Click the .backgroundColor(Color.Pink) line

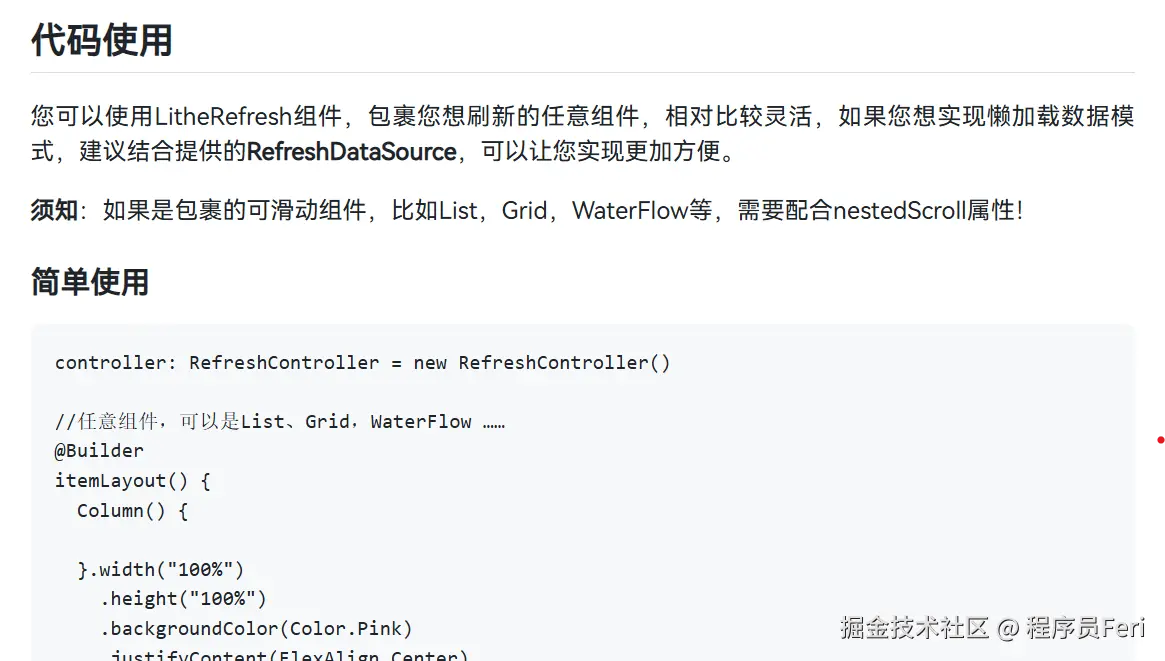click(x=256, y=628)
